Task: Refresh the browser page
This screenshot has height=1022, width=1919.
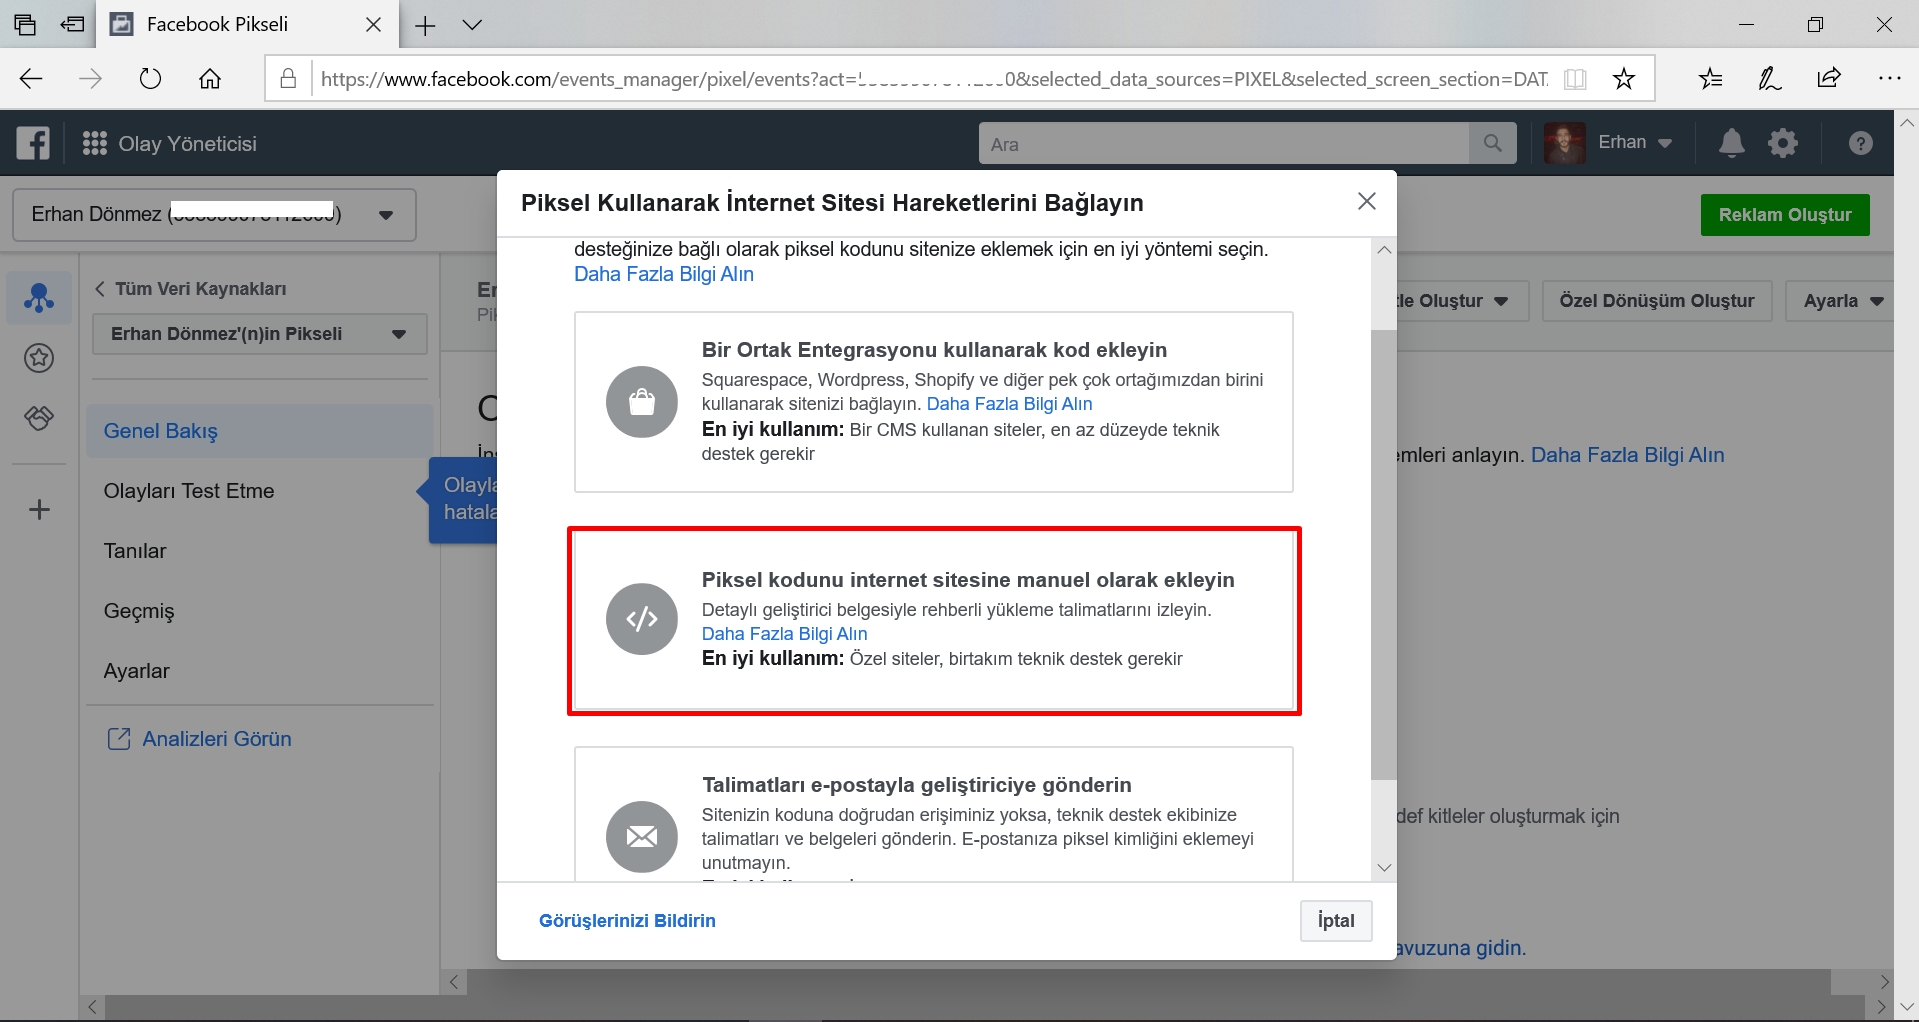Action: pyautogui.click(x=150, y=78)
